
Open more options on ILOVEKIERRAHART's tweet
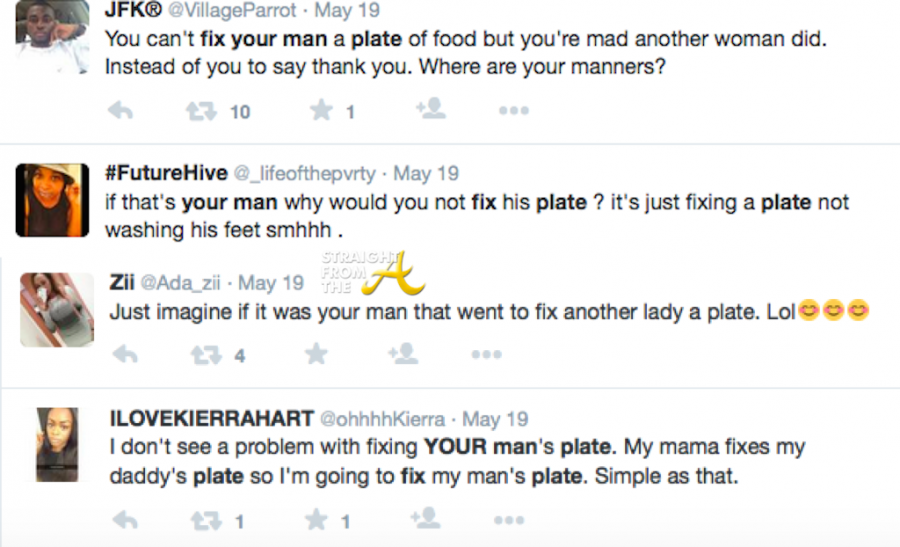509,520
